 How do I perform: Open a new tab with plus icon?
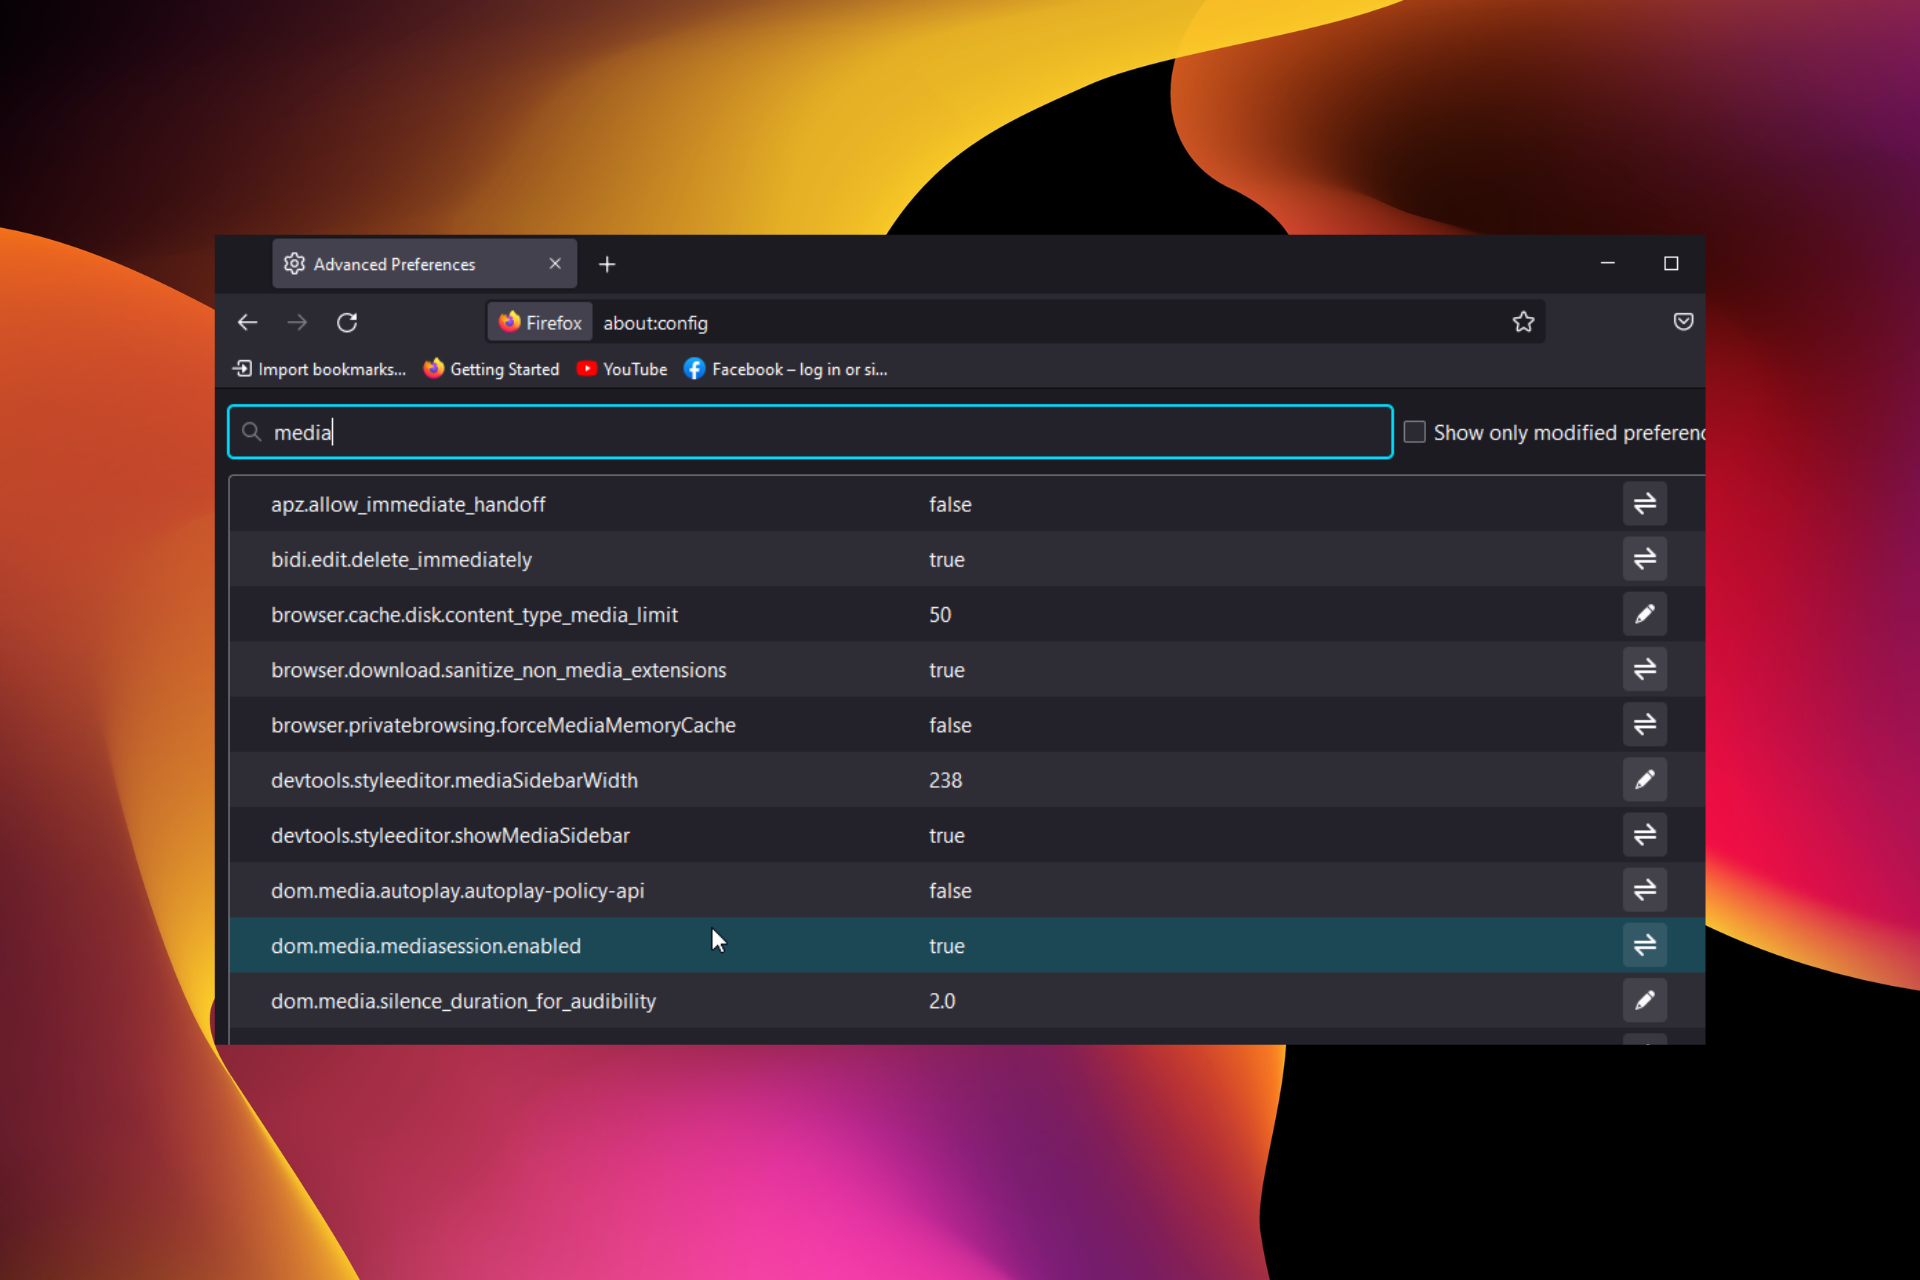[x=607, y=264]
